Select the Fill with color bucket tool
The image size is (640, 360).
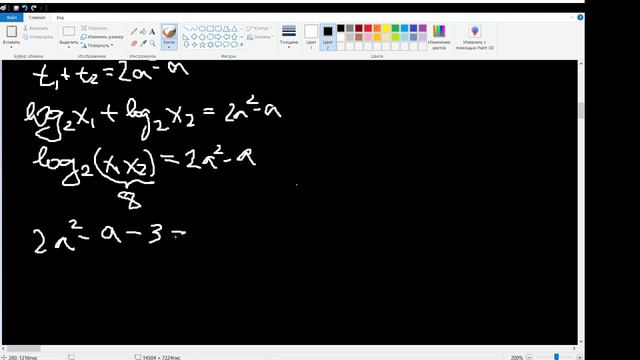click(143, 31)
